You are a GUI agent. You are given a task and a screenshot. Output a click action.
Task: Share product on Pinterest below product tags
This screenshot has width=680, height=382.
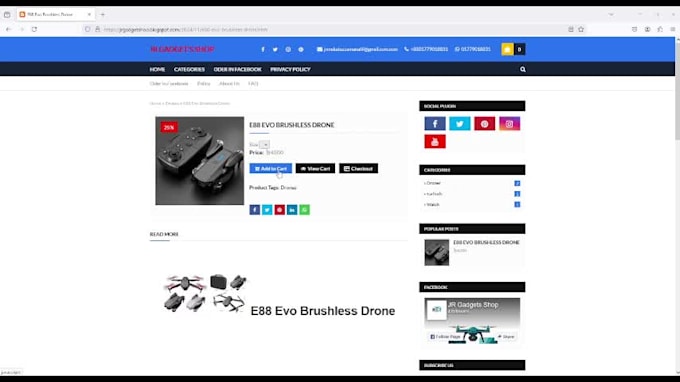(x=280, y=210)
